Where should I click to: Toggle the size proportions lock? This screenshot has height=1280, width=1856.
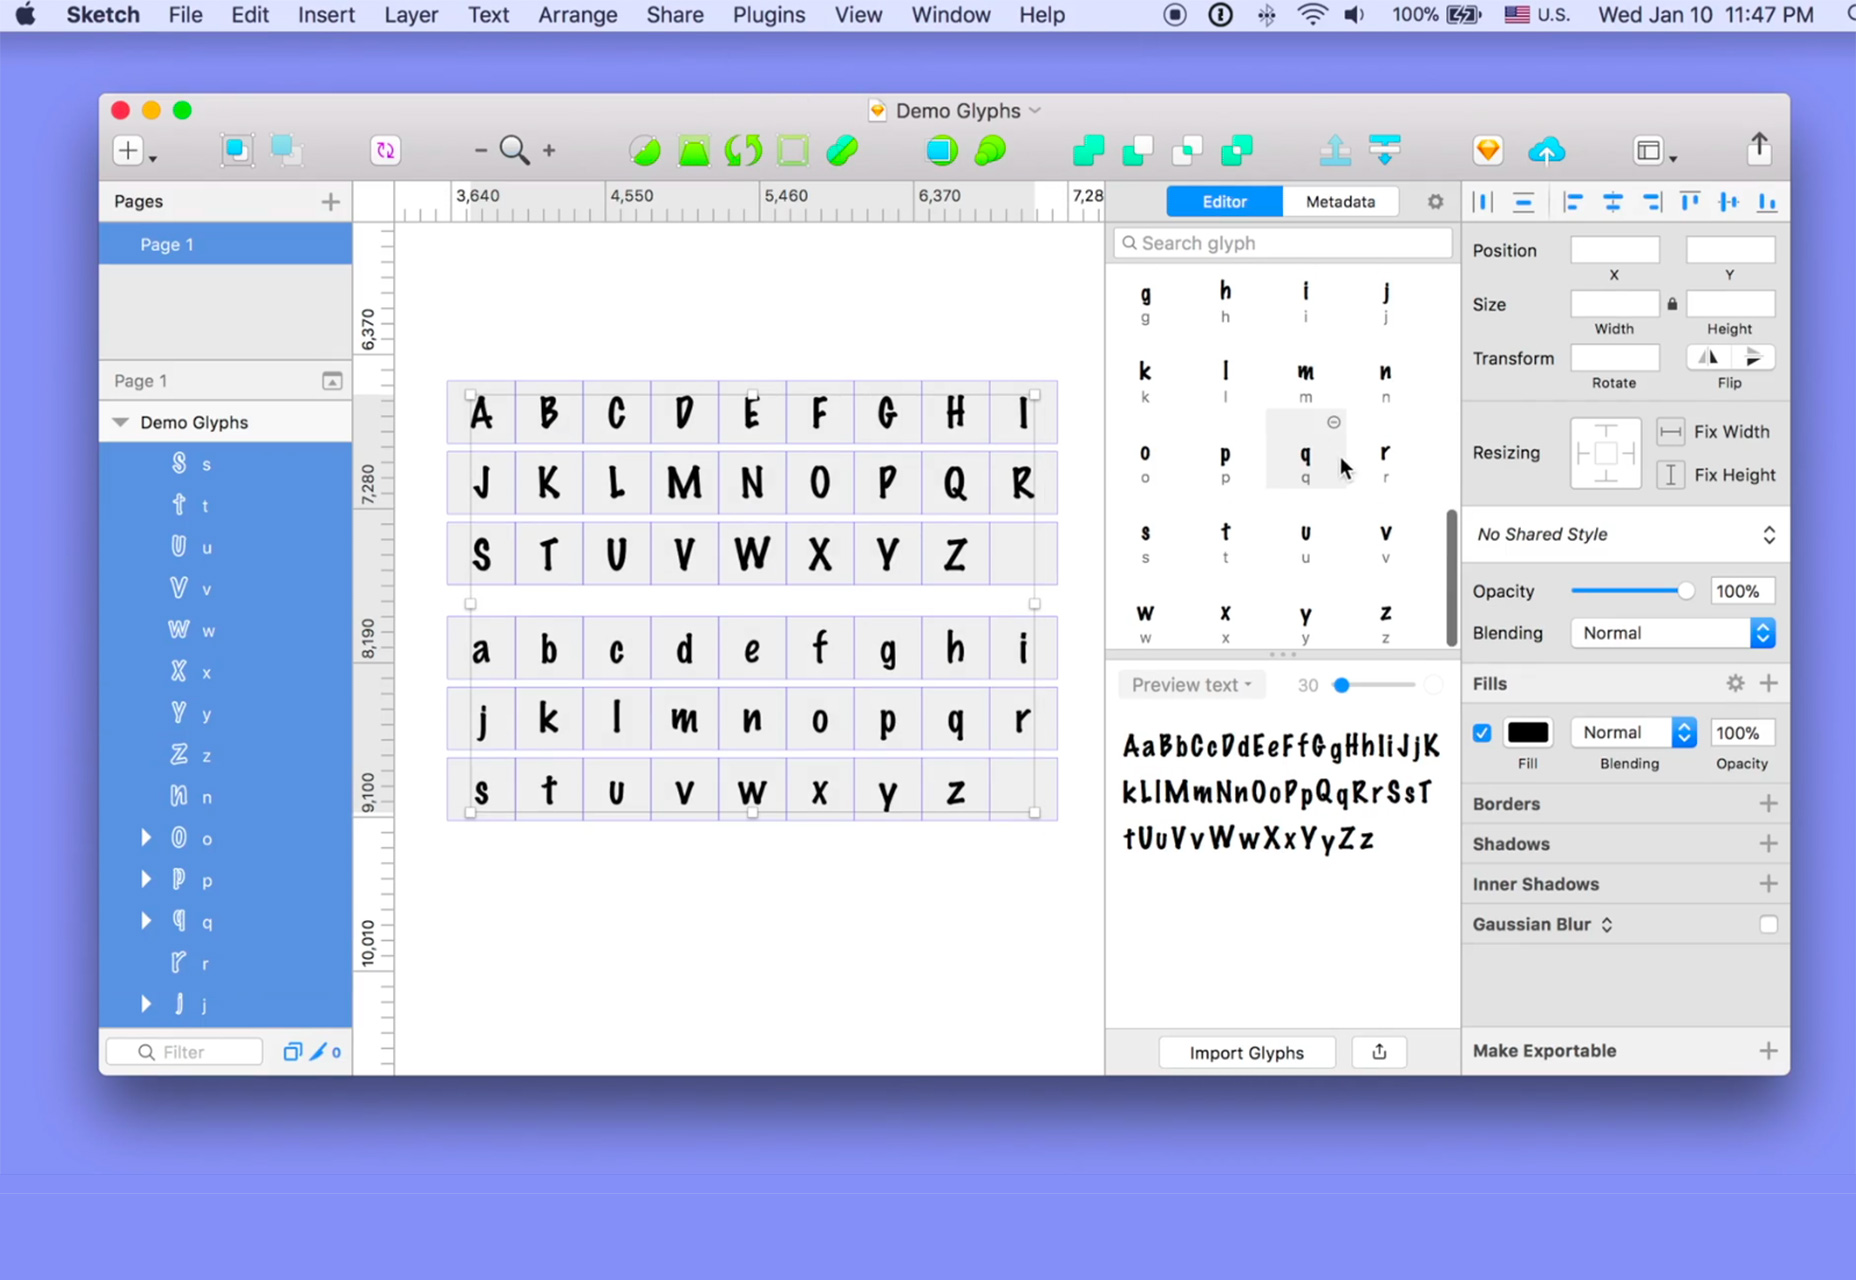point(1672,304)
